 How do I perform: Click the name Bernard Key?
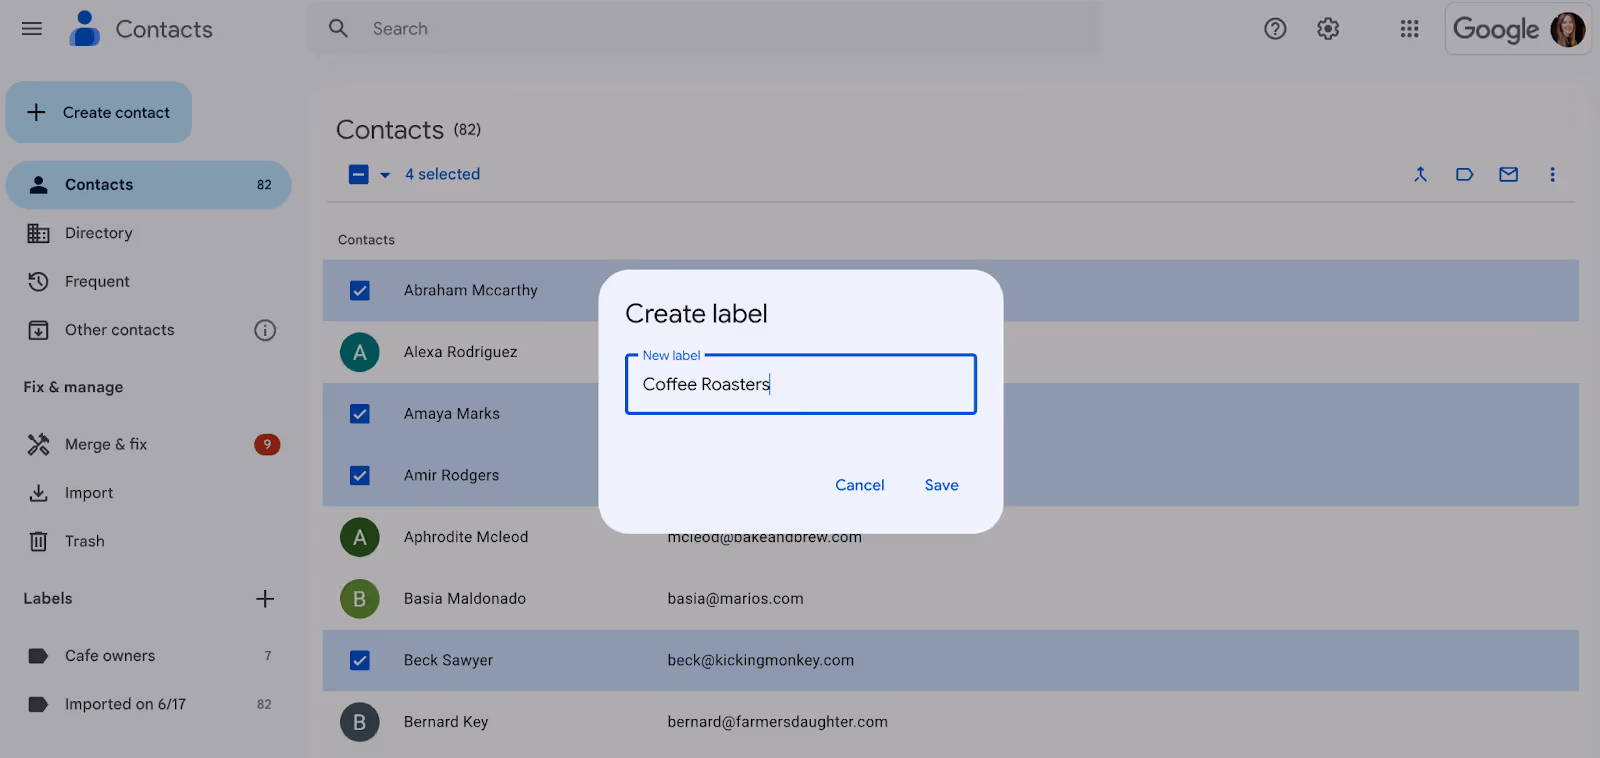pyautogui.click(x=446, y=722)
